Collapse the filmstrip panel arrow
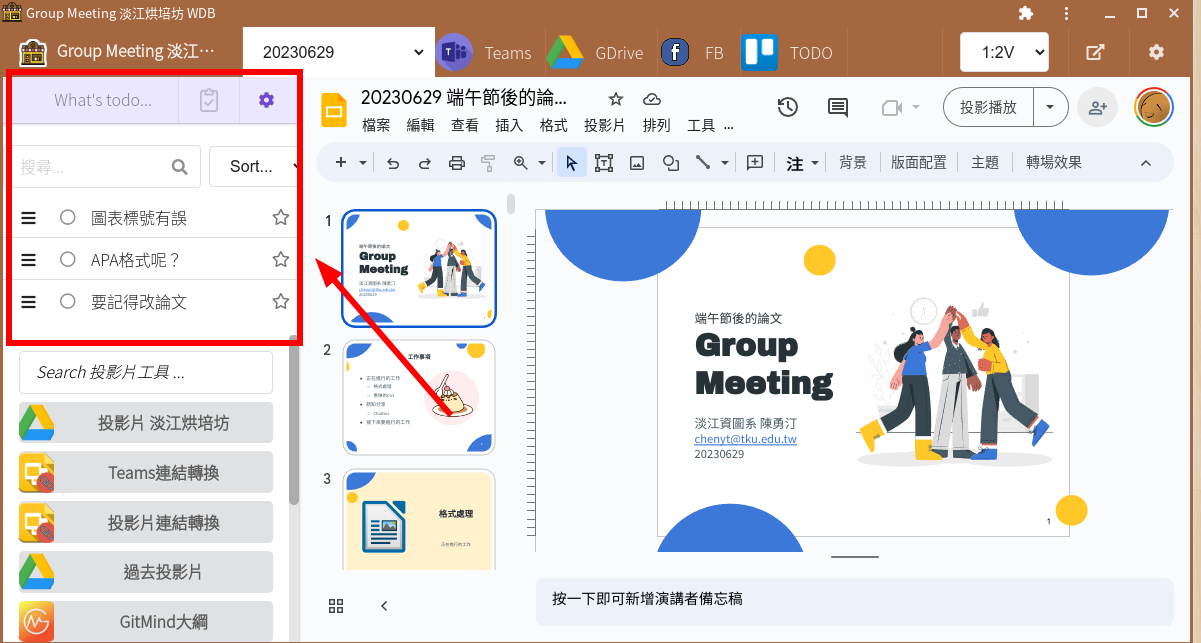Image resolution: width=1201 pixels, height=643 pixels. point(384,606)
